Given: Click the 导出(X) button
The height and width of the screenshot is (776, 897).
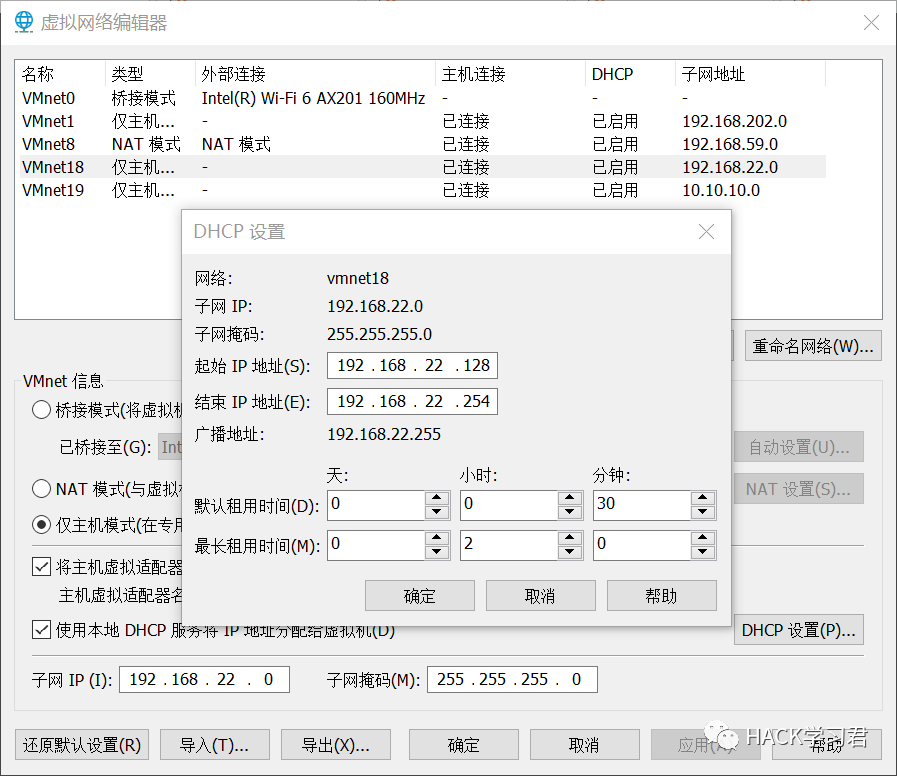Looking at the screenshot, I should pos(335,745).
